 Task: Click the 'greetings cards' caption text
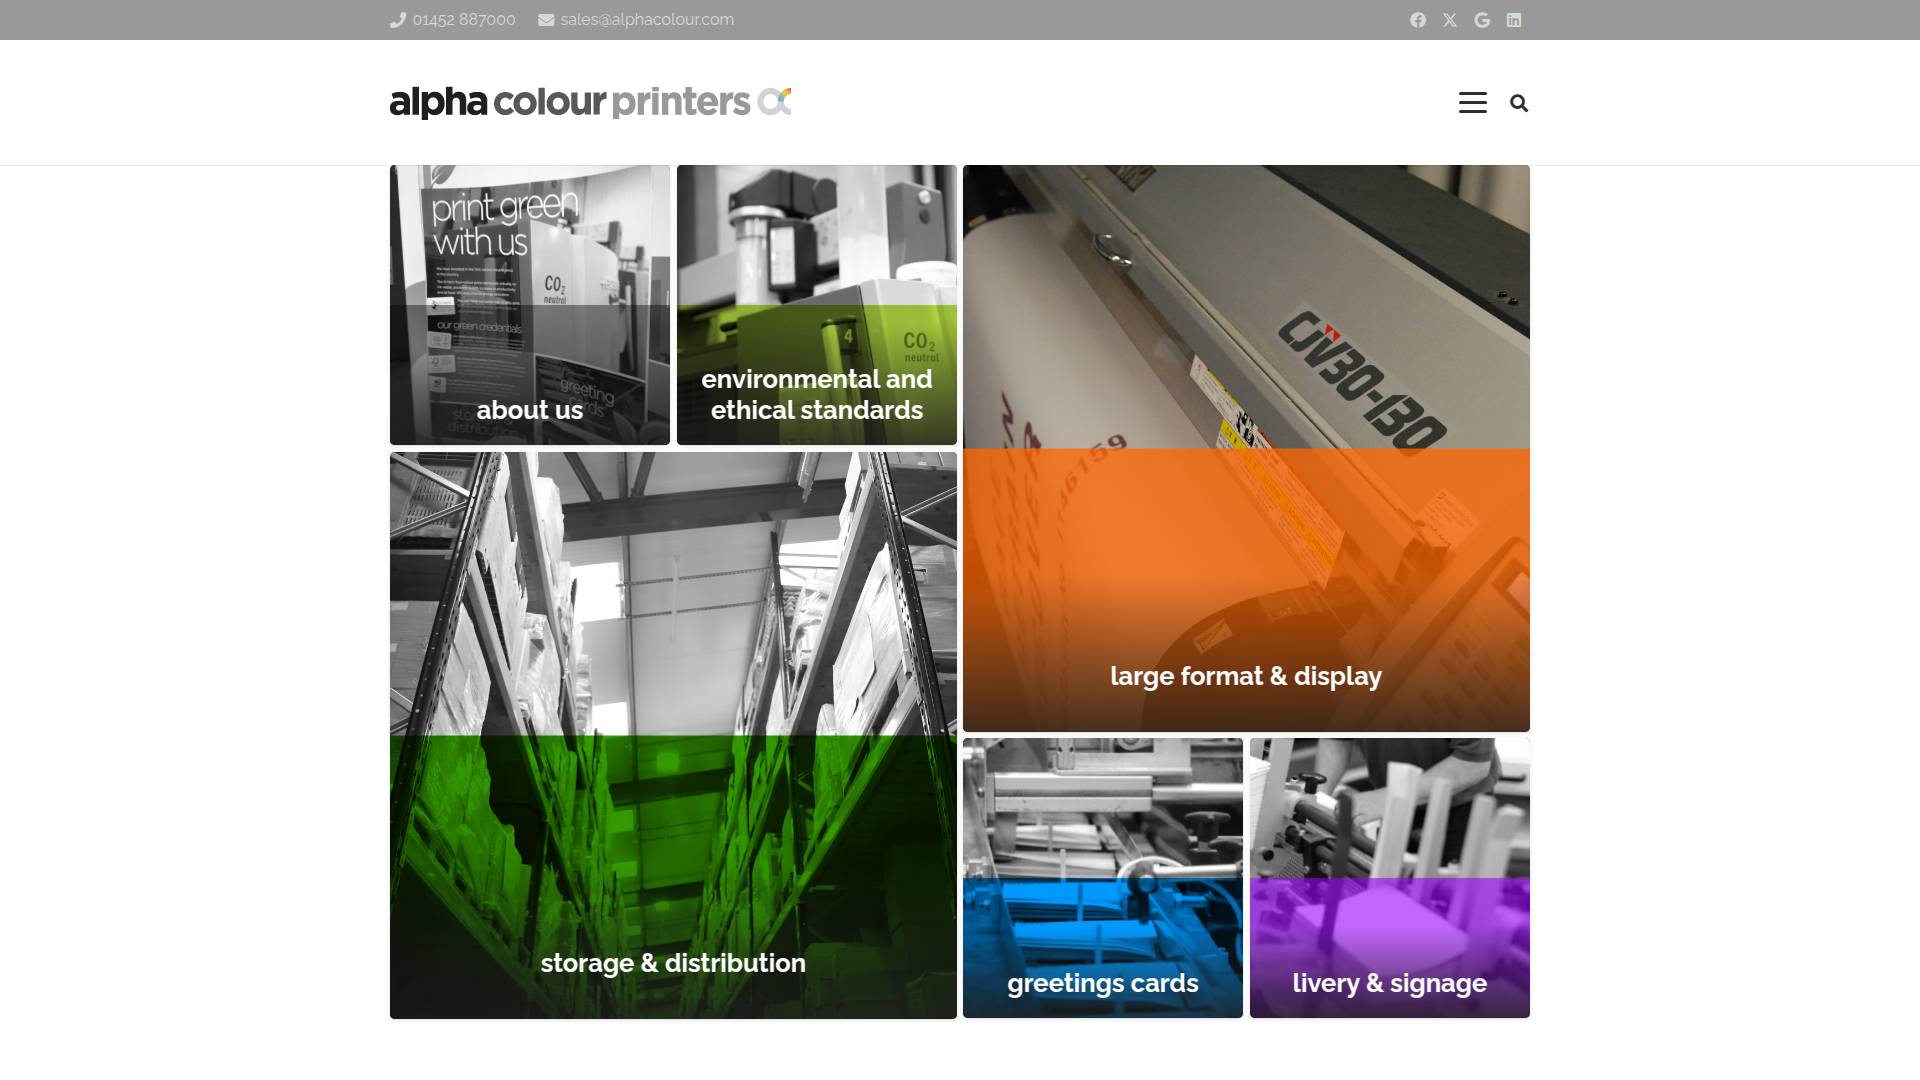click(1103, 984)
